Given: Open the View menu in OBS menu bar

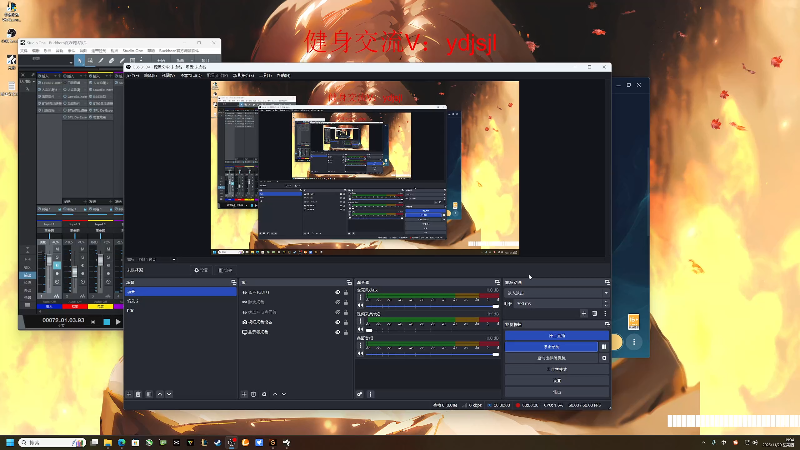Looking at the screenshot, I should (x=168, y=76).
